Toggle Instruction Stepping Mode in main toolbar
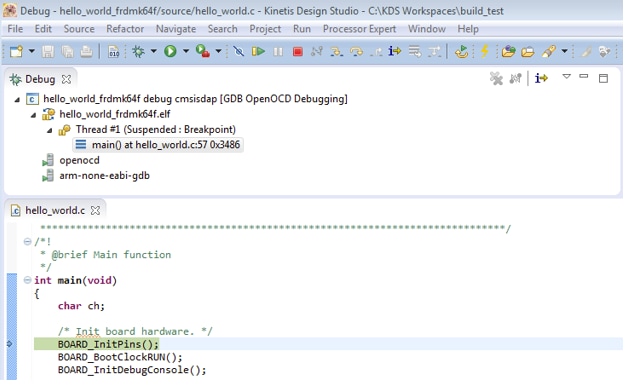This screenshot has height=385, width=627. [x=394, y=51]
